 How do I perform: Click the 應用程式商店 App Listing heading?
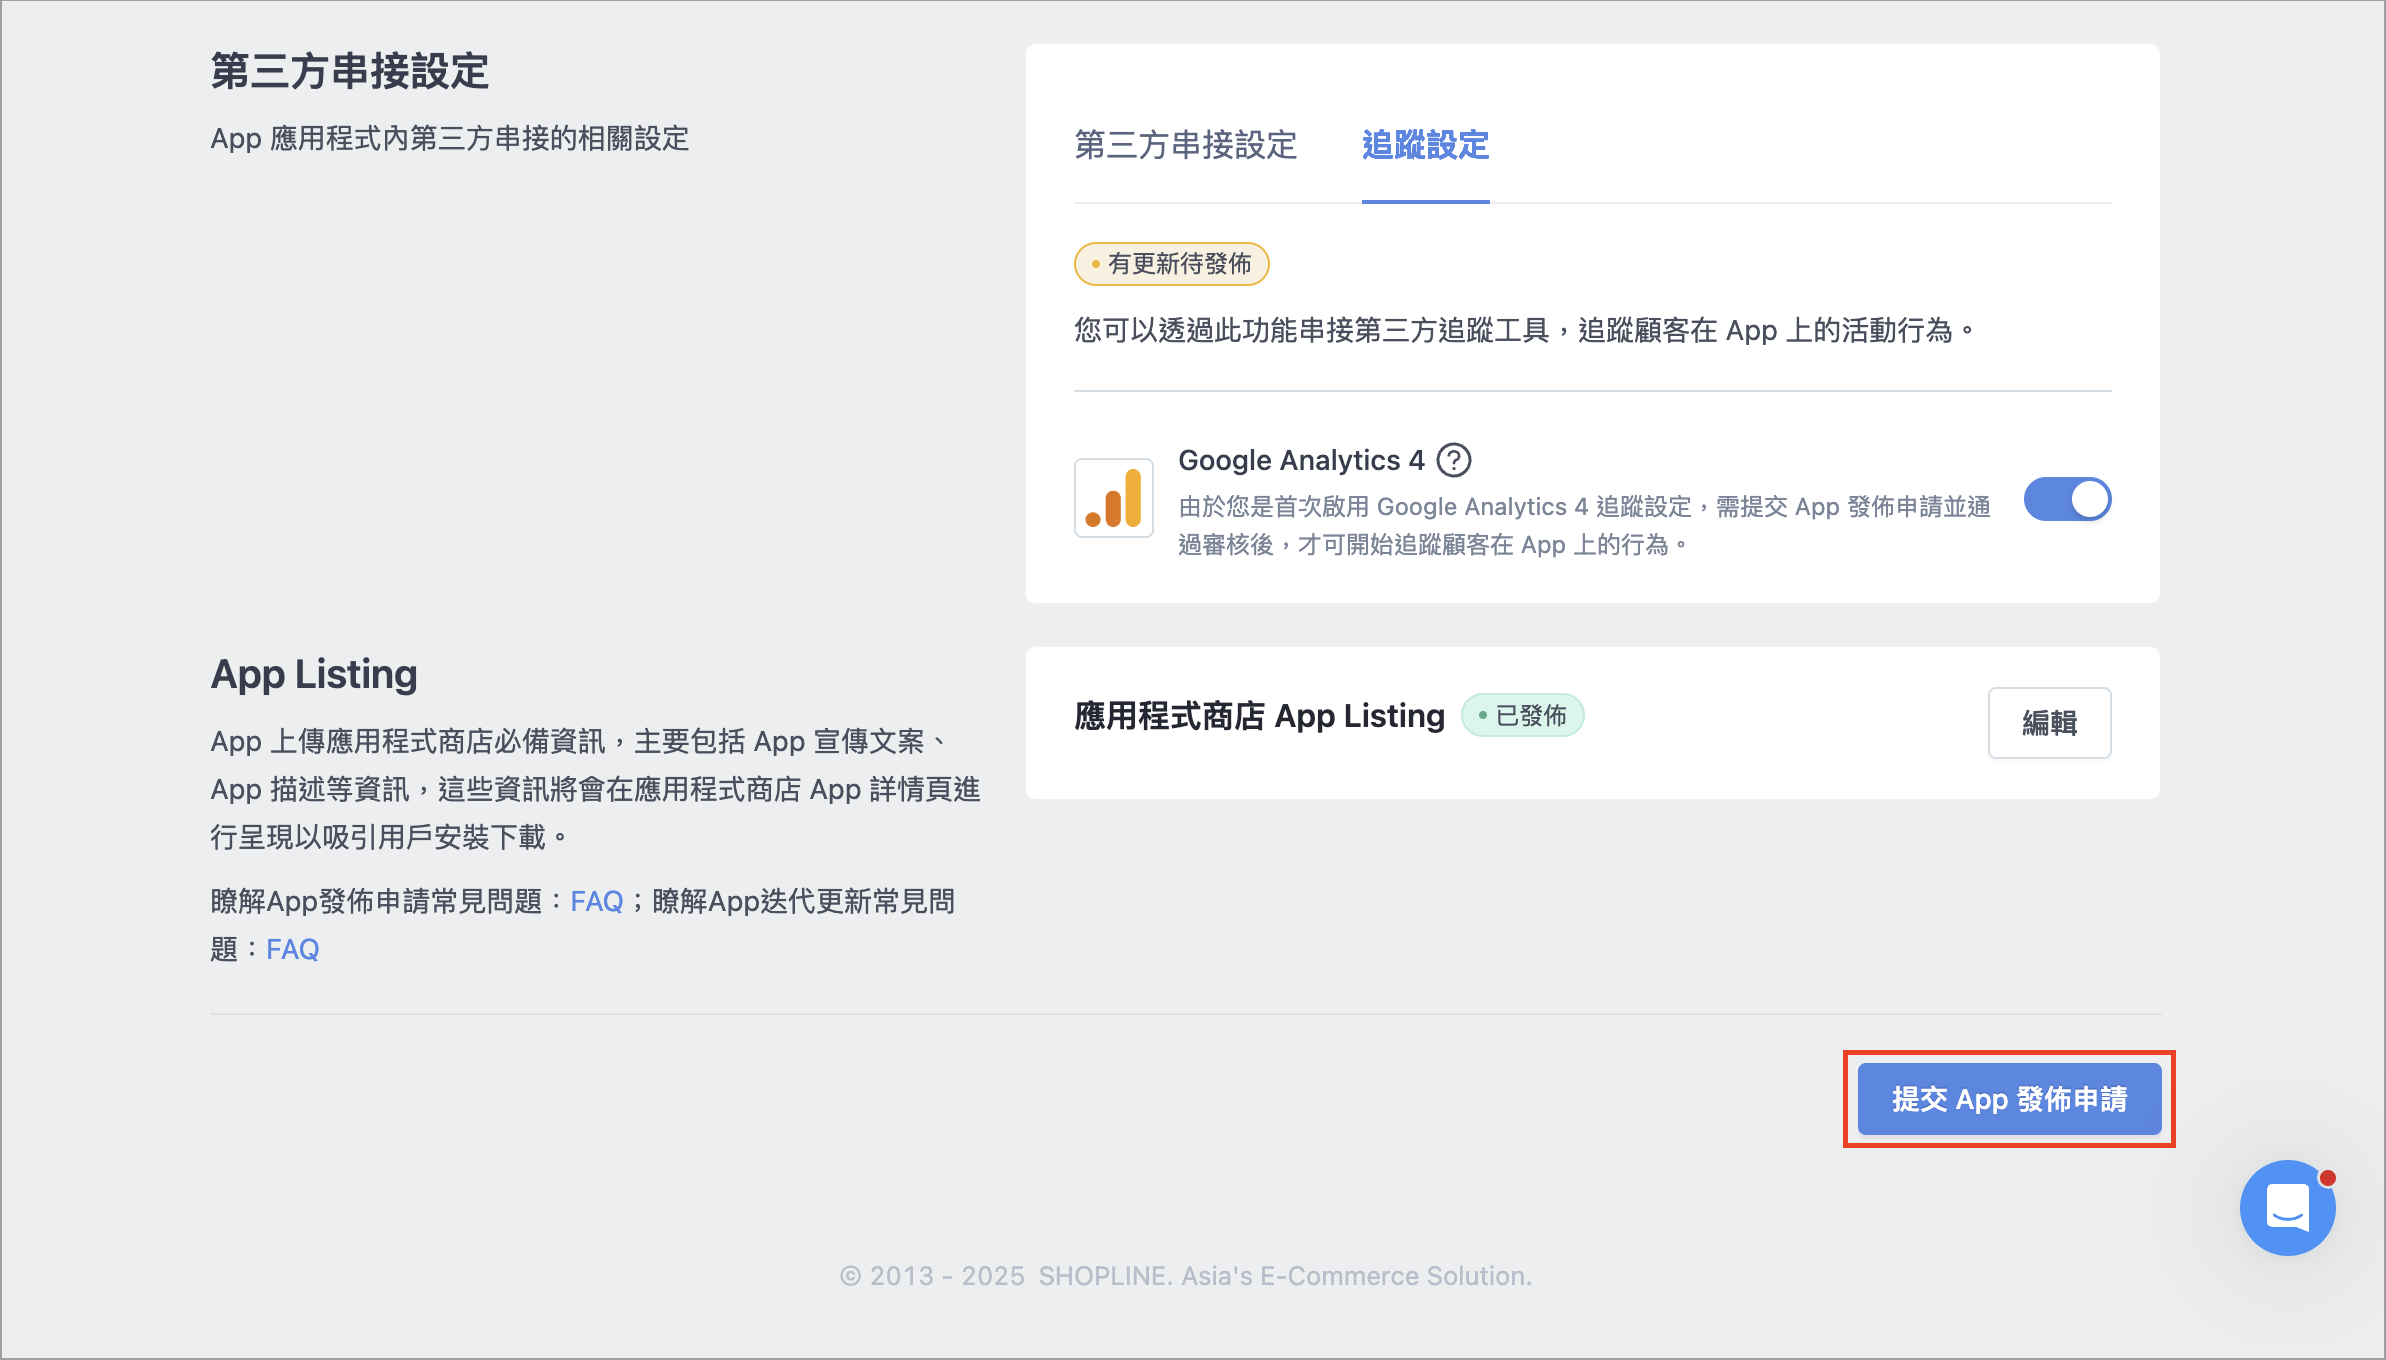pos(1259,716)
